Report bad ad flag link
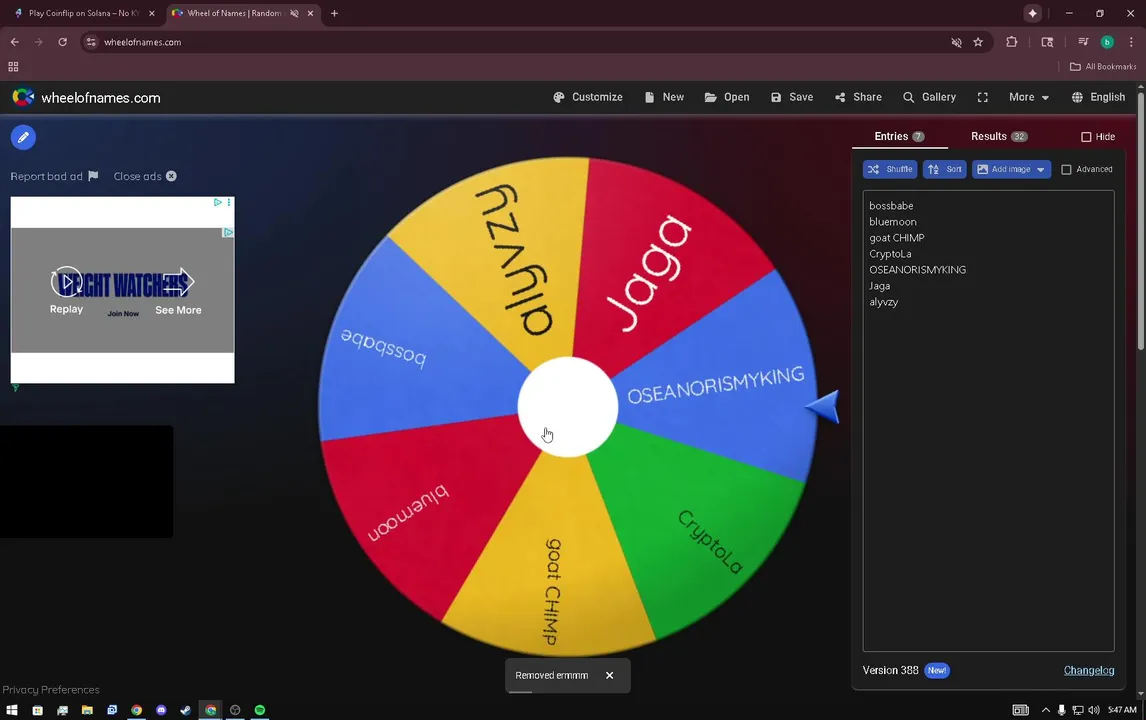Viewport: 1146px width, 720px height. pos(54,176)
